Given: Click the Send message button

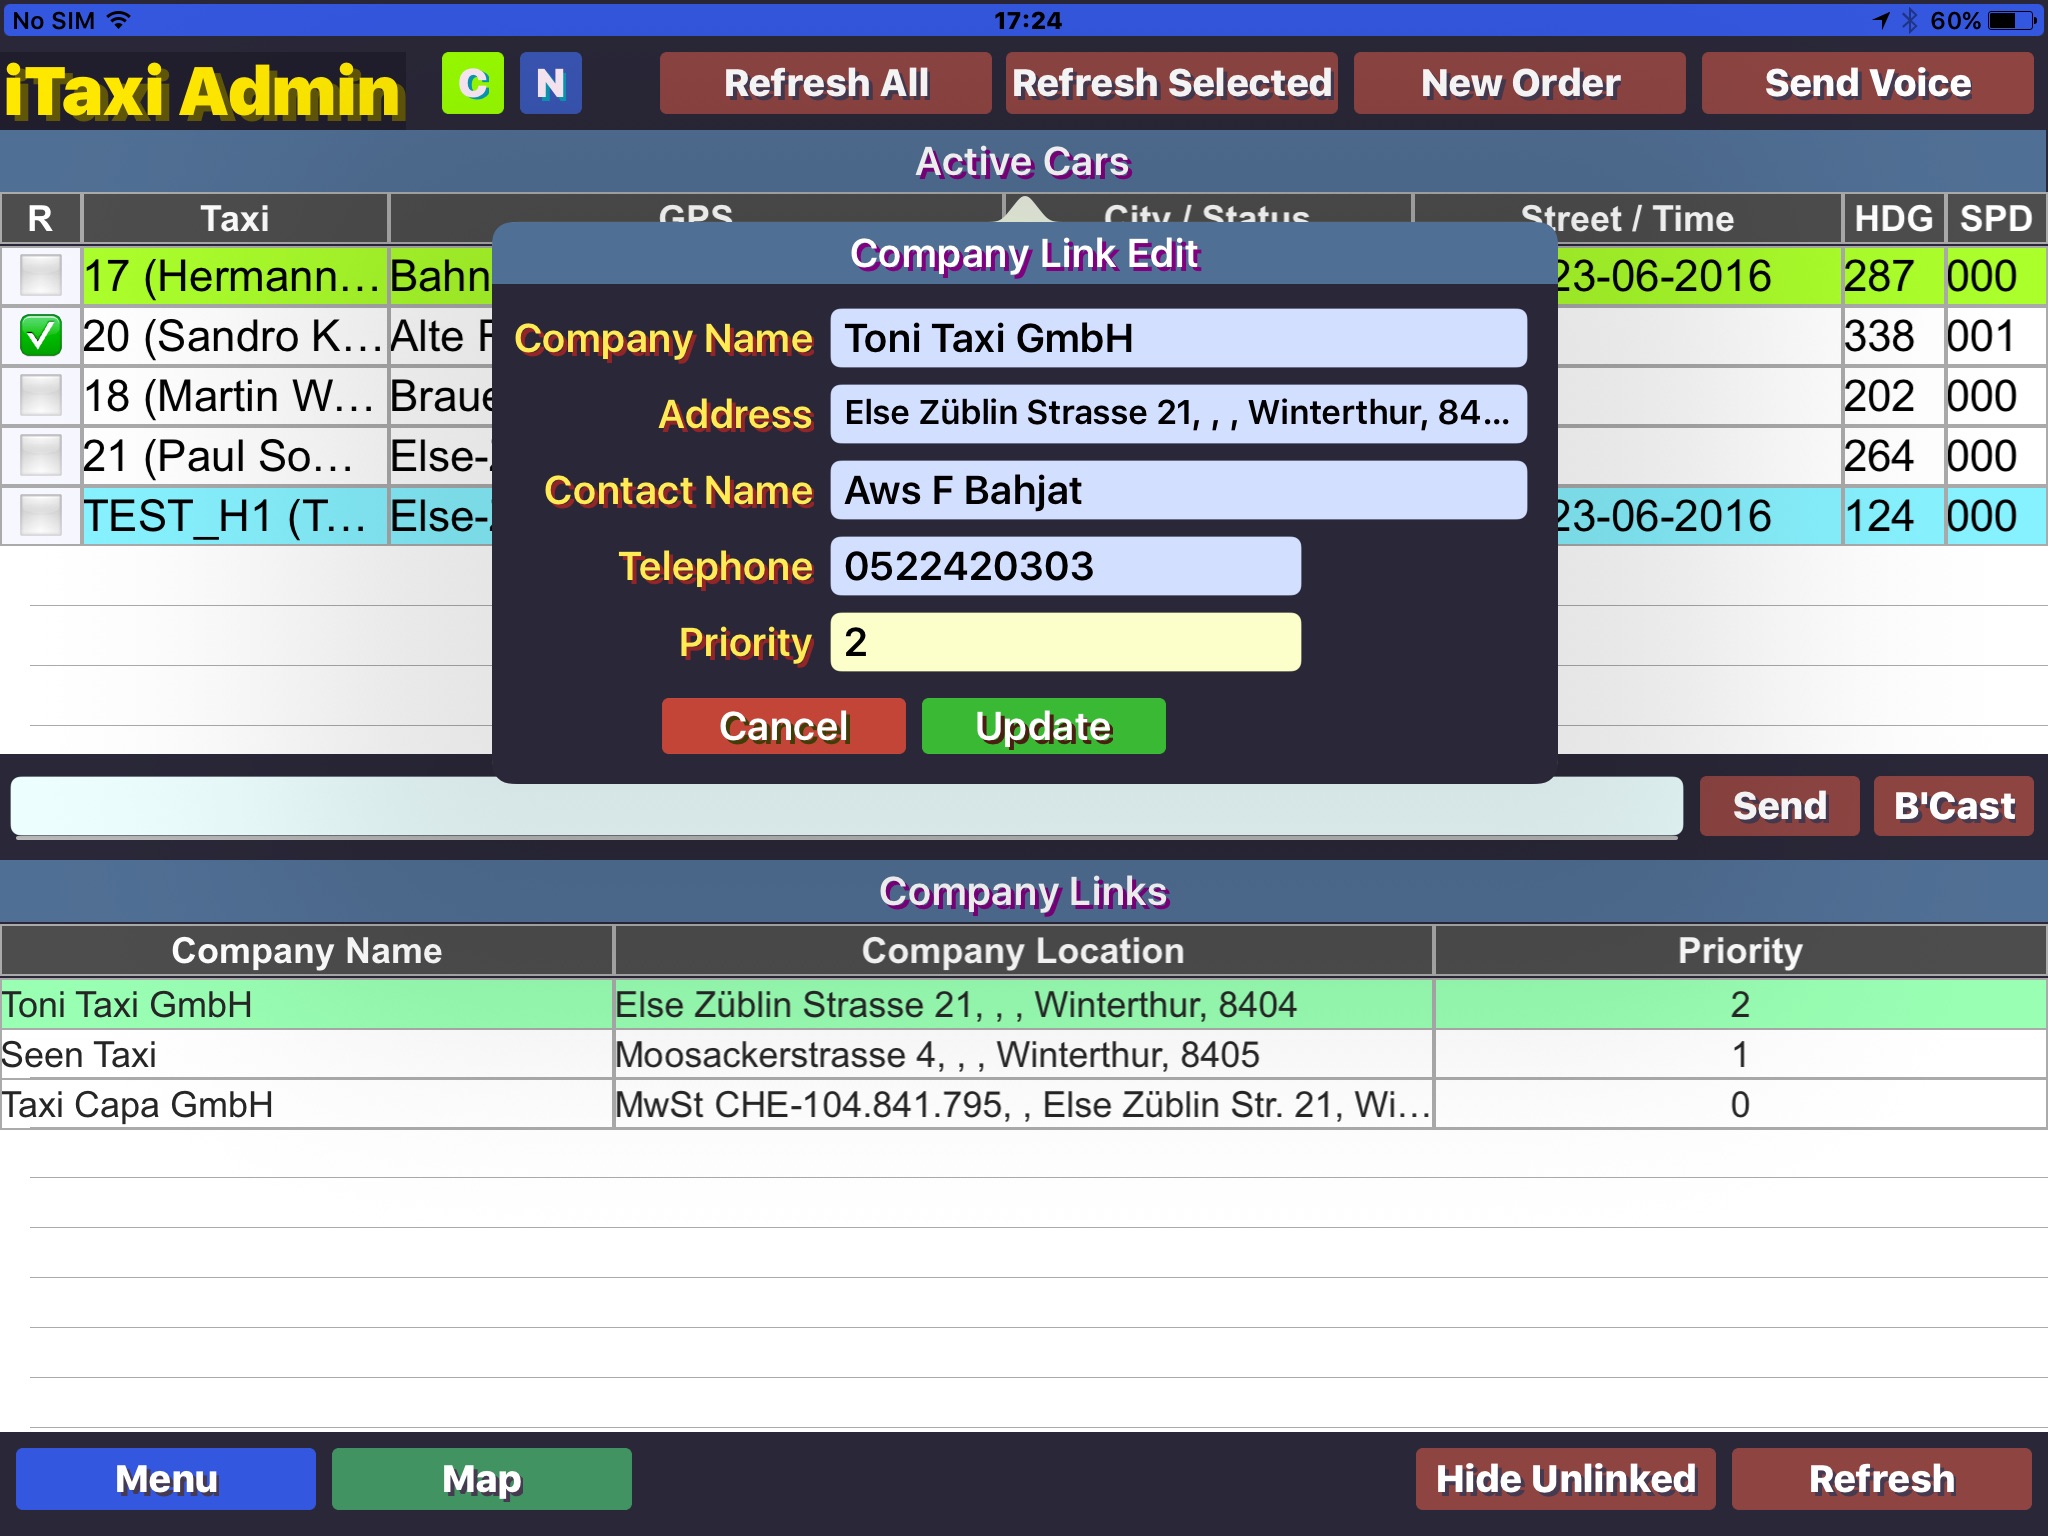Looking at the screenshot, I should (x=1780, y=806).
